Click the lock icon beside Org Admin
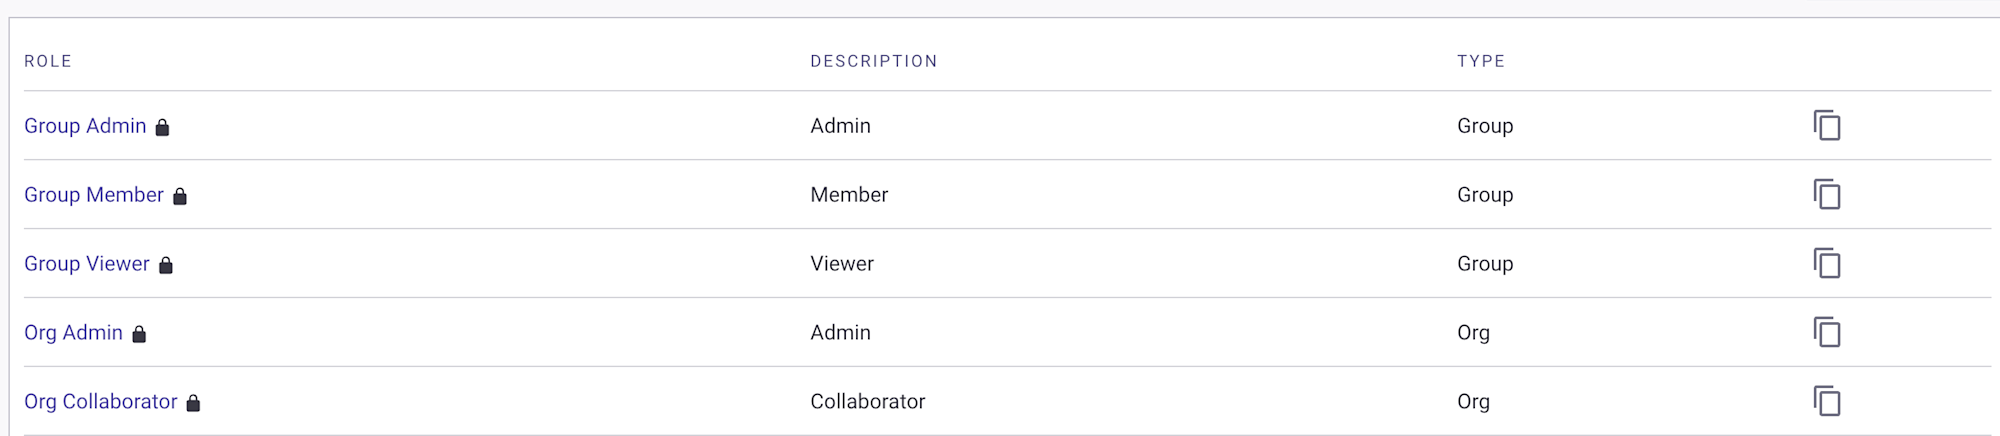This screenshot has width=2000, height=436. [x=139, y=334]
